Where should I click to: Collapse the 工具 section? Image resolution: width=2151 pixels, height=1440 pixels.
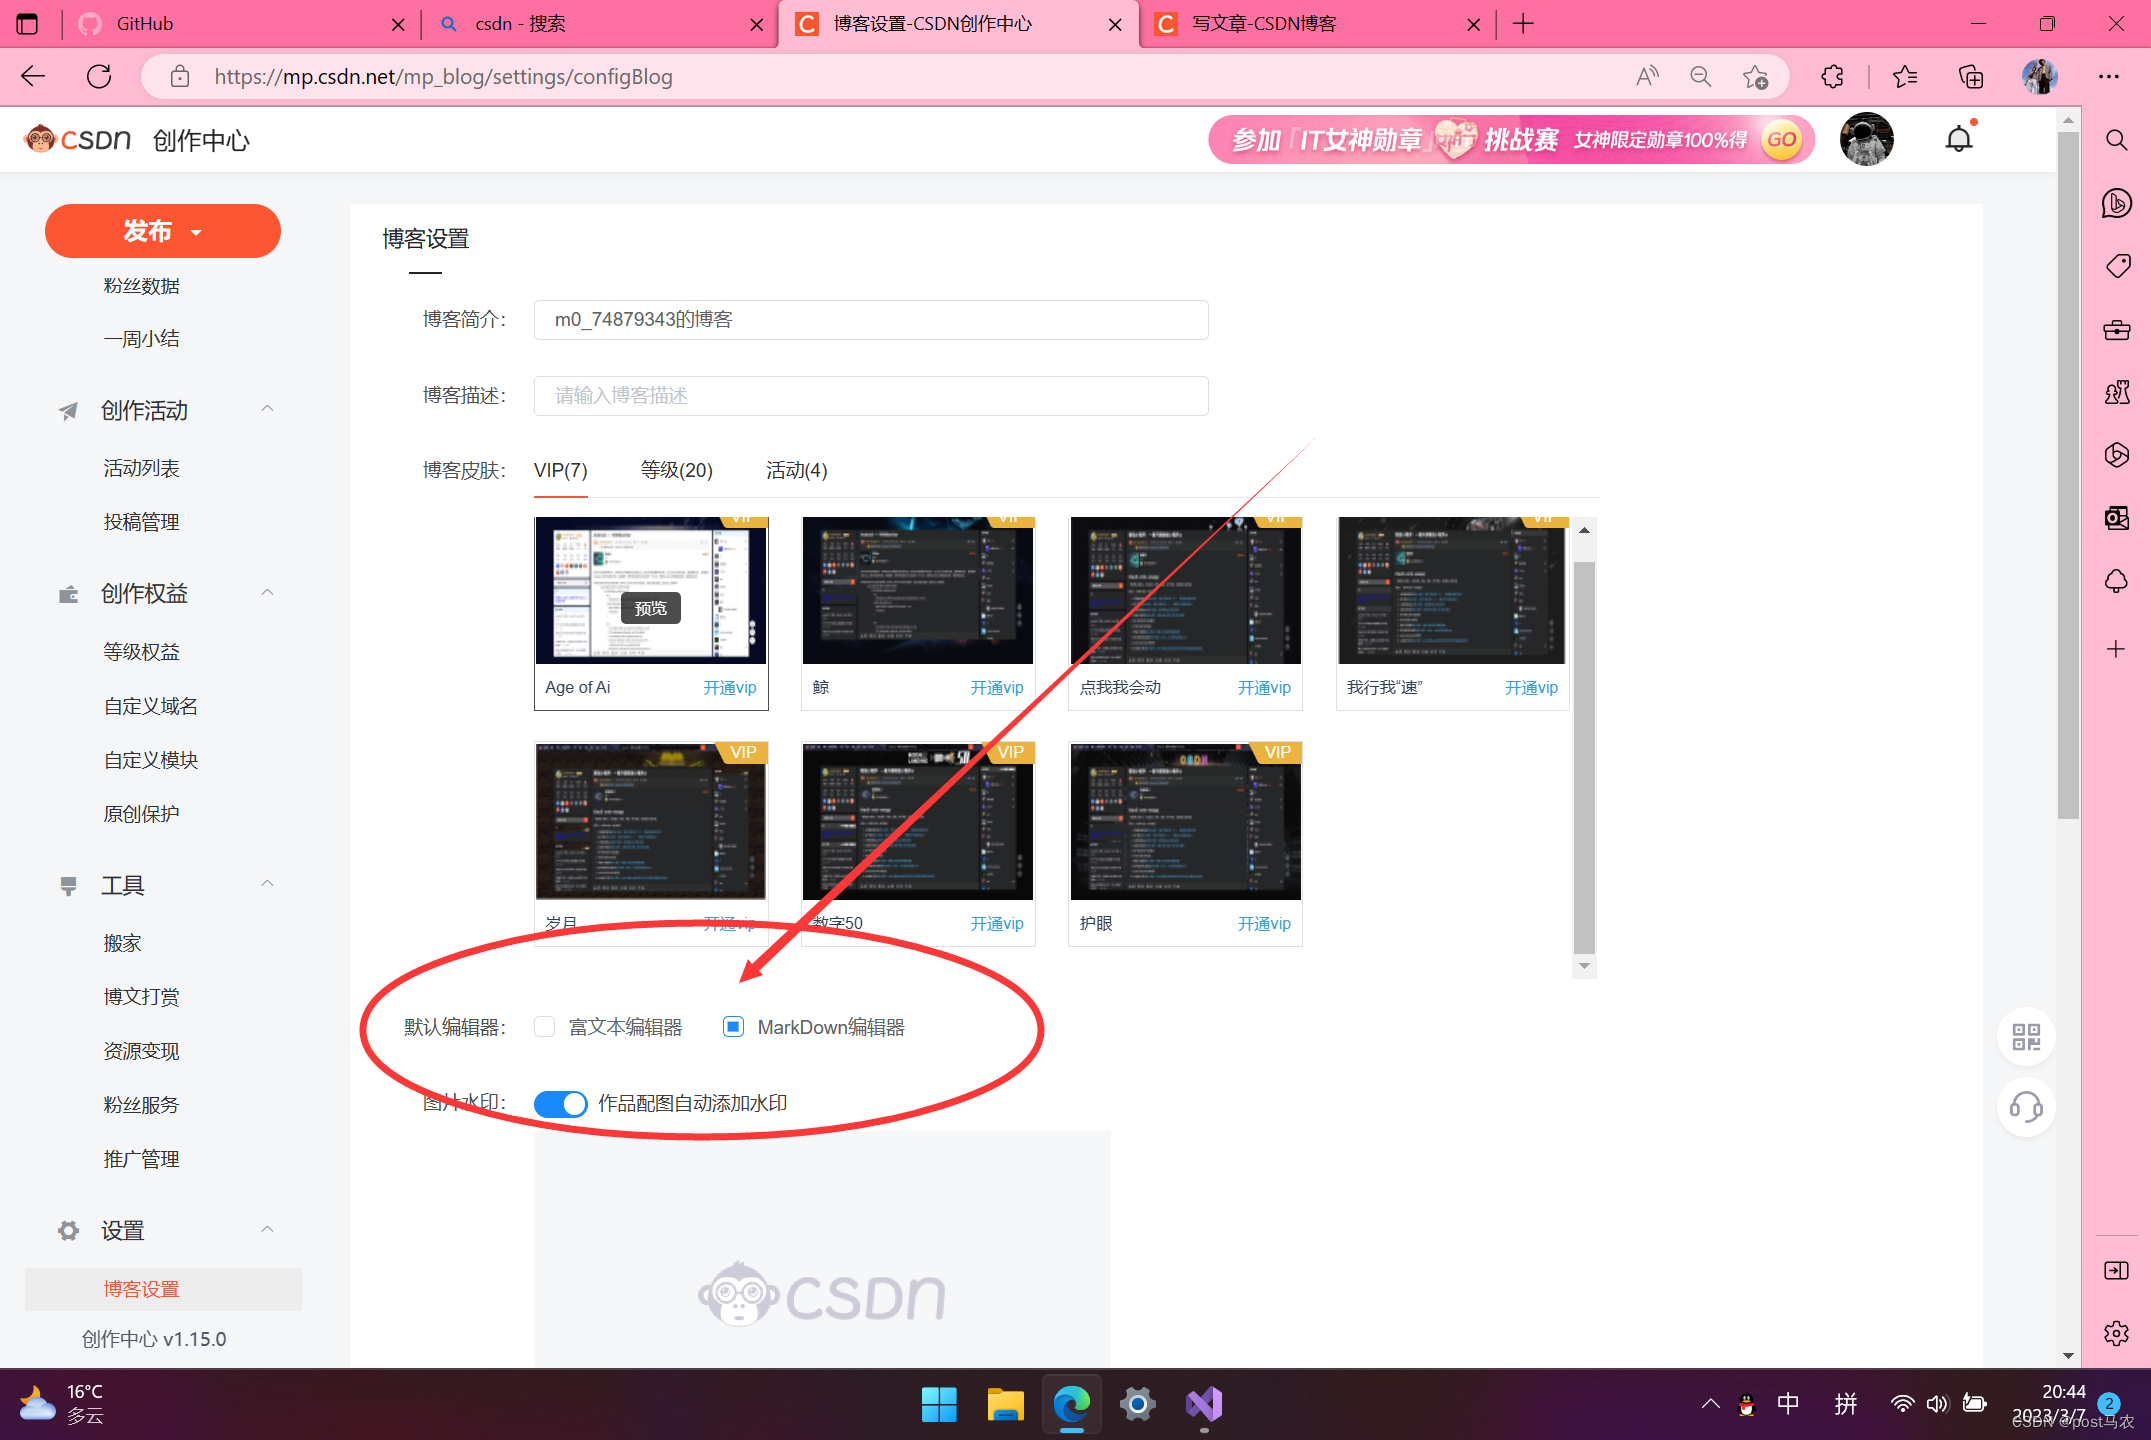pyautogui.click(x=267, y=884)
